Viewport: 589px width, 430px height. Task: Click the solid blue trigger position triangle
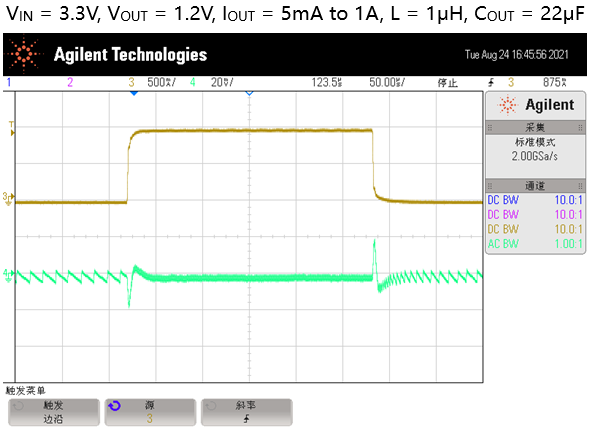click(x=134, y=93)
